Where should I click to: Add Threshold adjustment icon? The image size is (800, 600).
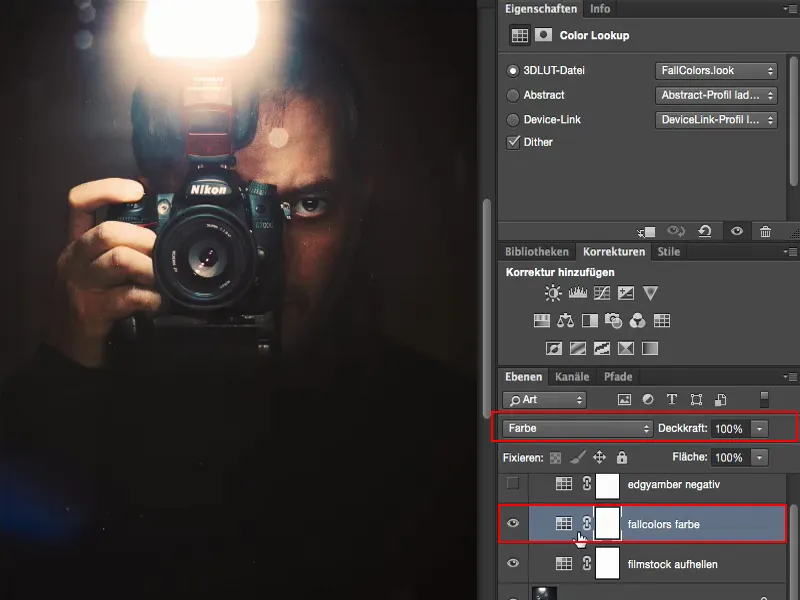pyautogui.click(x=602, y=348)
